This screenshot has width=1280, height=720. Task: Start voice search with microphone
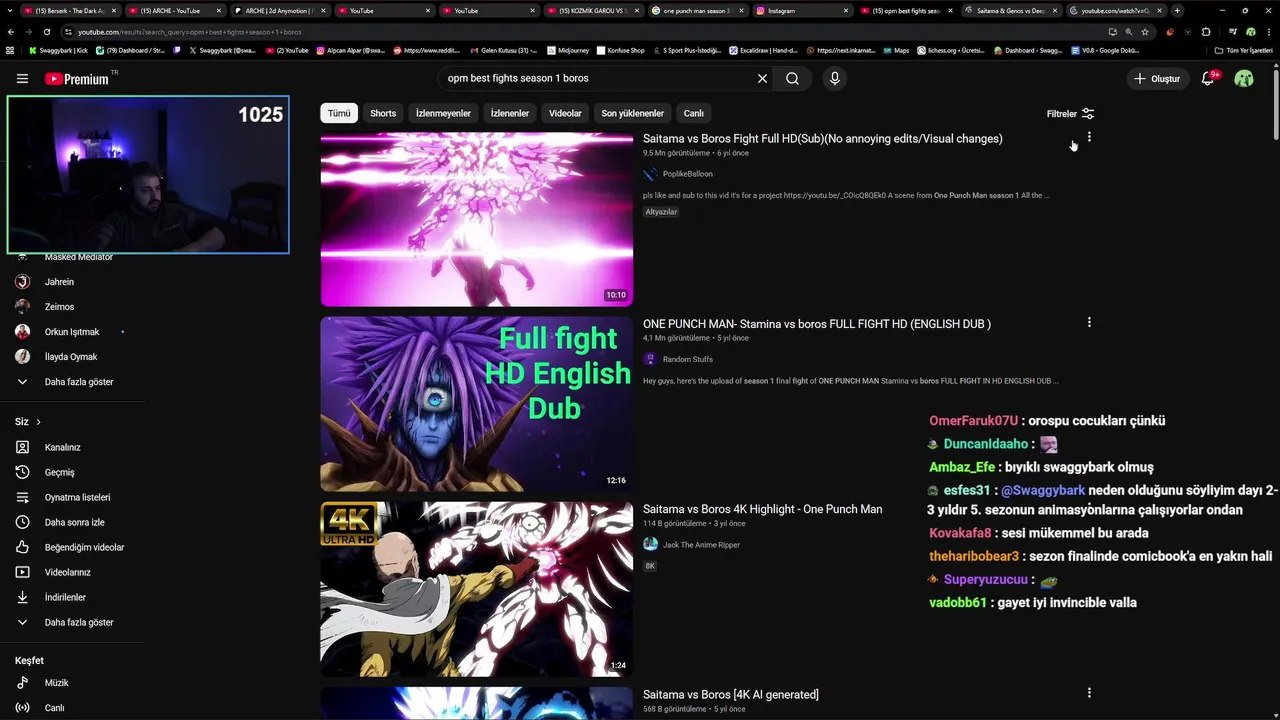click(x=835, y=78)
